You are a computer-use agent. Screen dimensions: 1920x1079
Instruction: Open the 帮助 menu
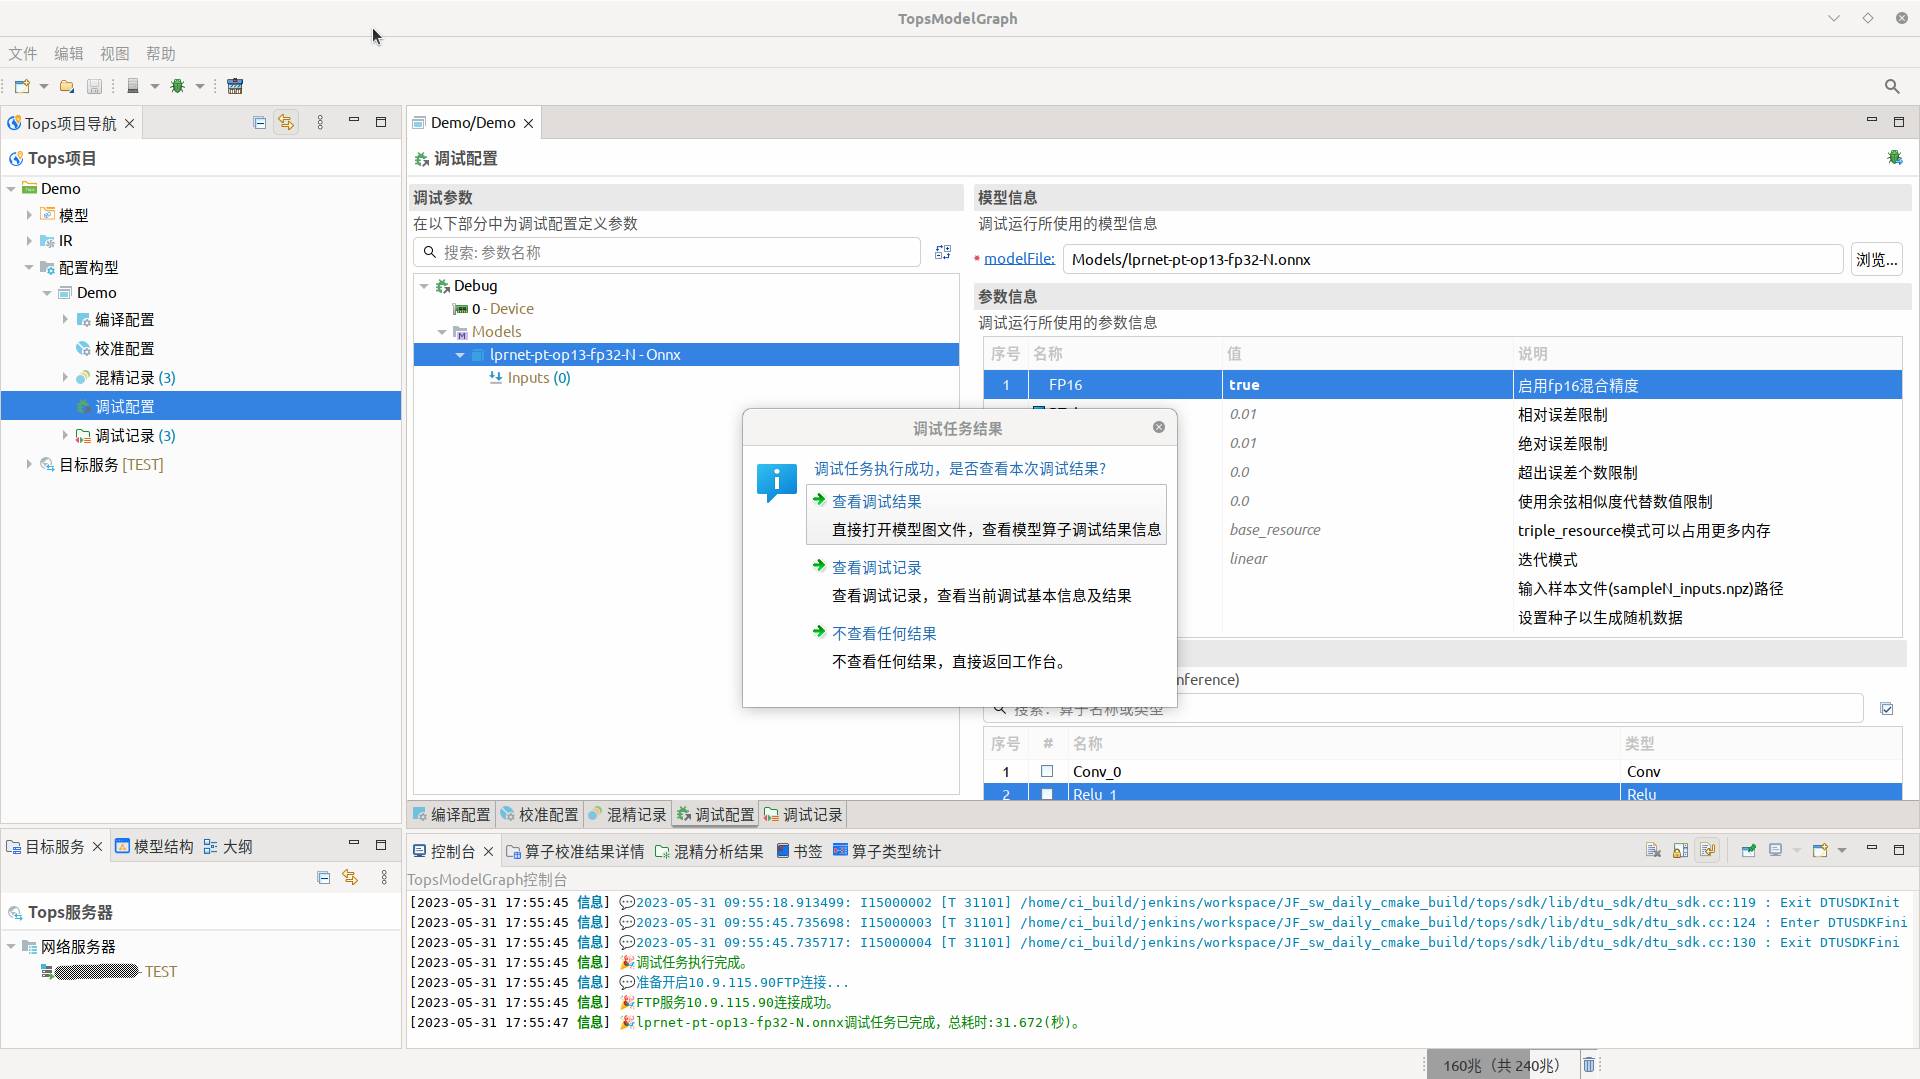click(161, 53)
